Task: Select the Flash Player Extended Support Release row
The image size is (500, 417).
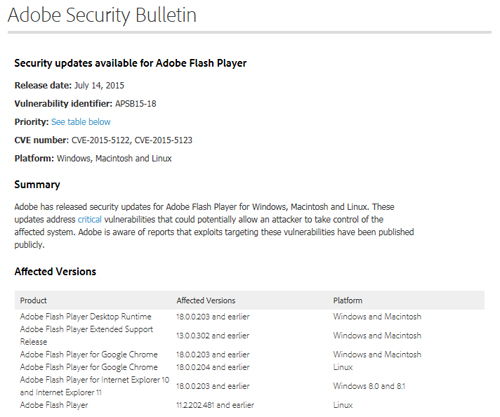Action: [249, 336]
